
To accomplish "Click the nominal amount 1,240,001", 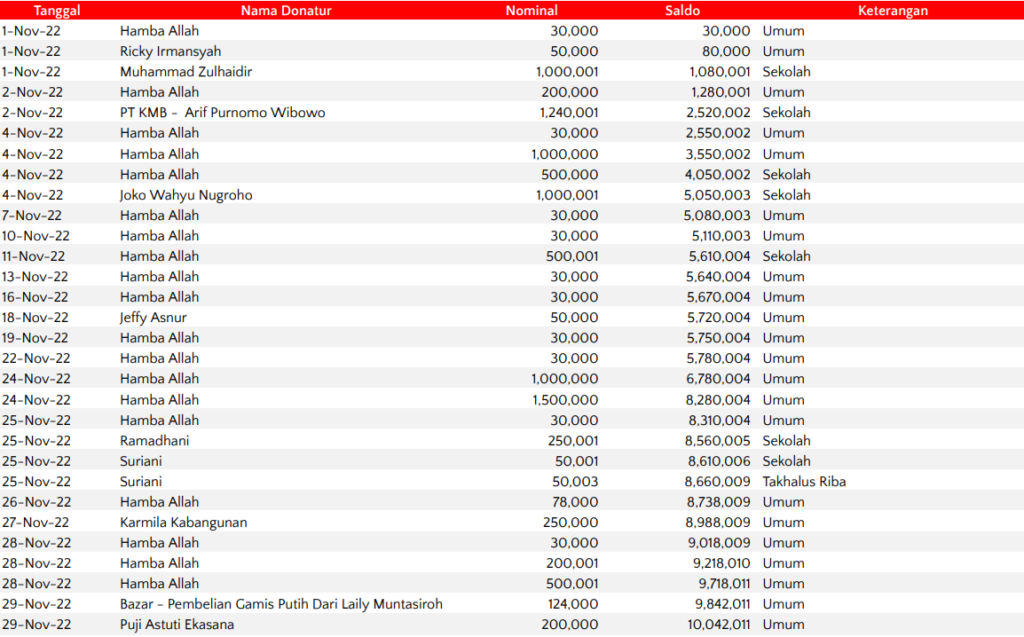I will click(567, 113).
